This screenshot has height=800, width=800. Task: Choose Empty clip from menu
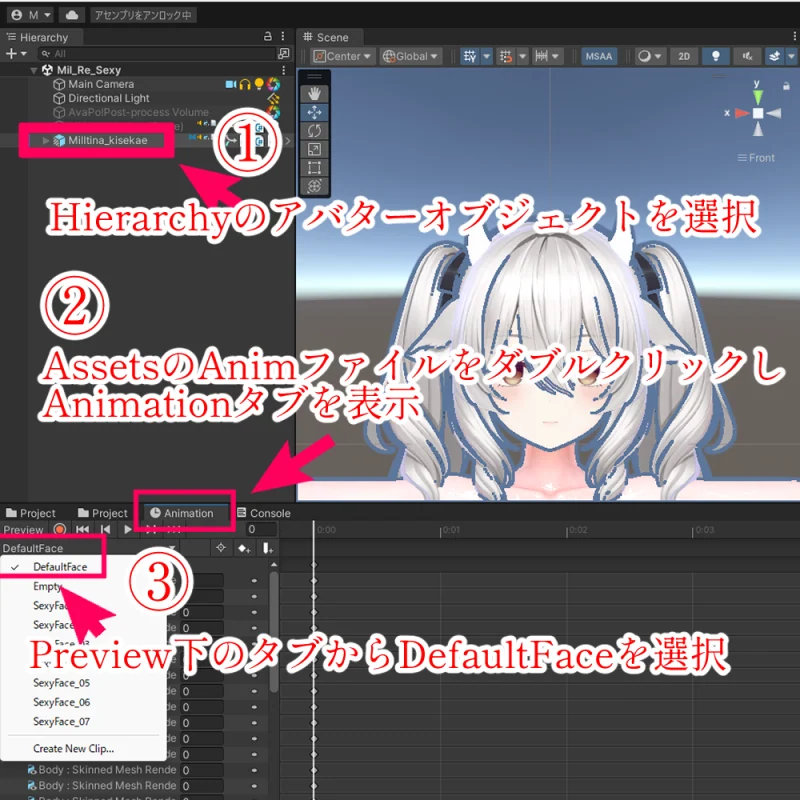click(47, 586)
